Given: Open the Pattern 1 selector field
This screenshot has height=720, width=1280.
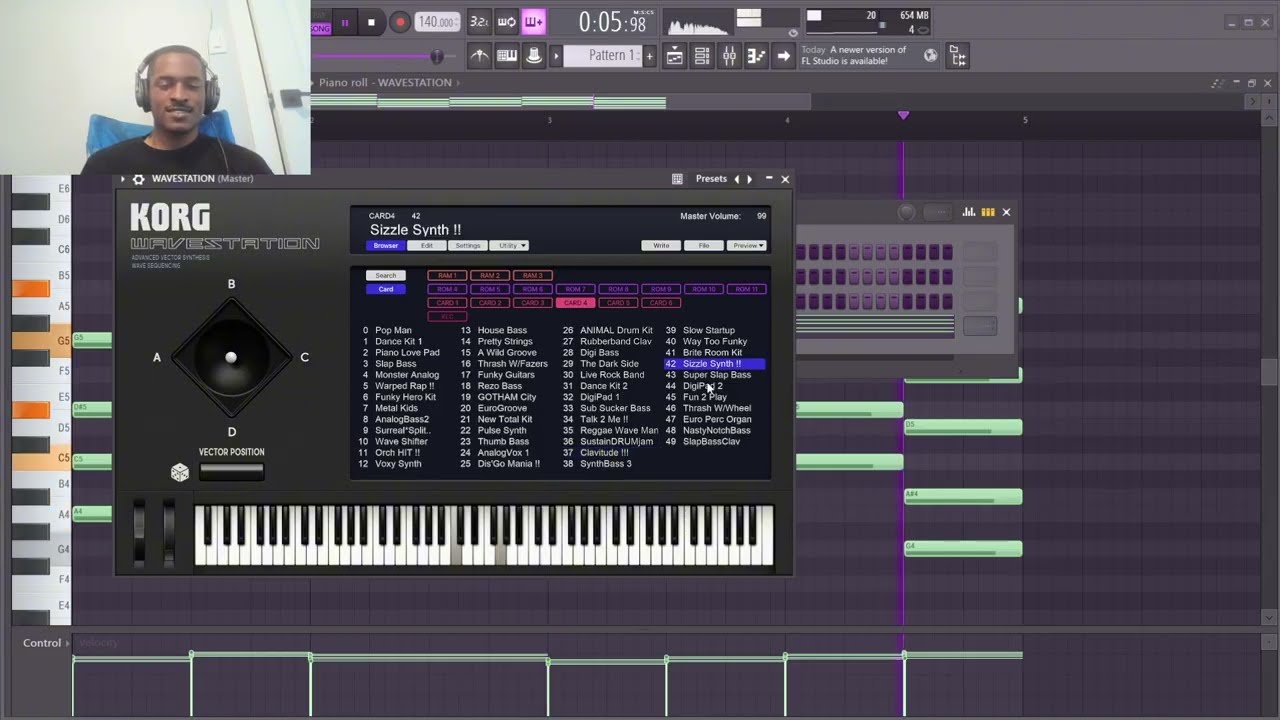Looking at the screenshot, I should tap(602, 56).
